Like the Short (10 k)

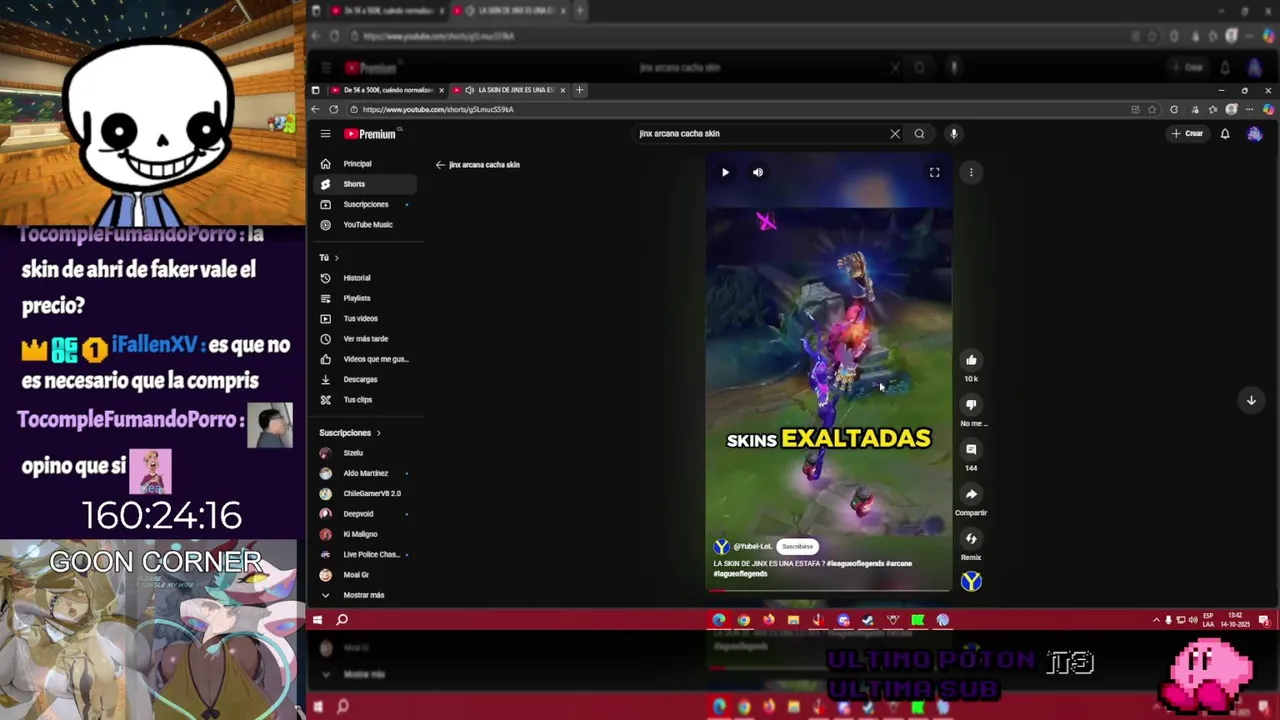(971, 360)
